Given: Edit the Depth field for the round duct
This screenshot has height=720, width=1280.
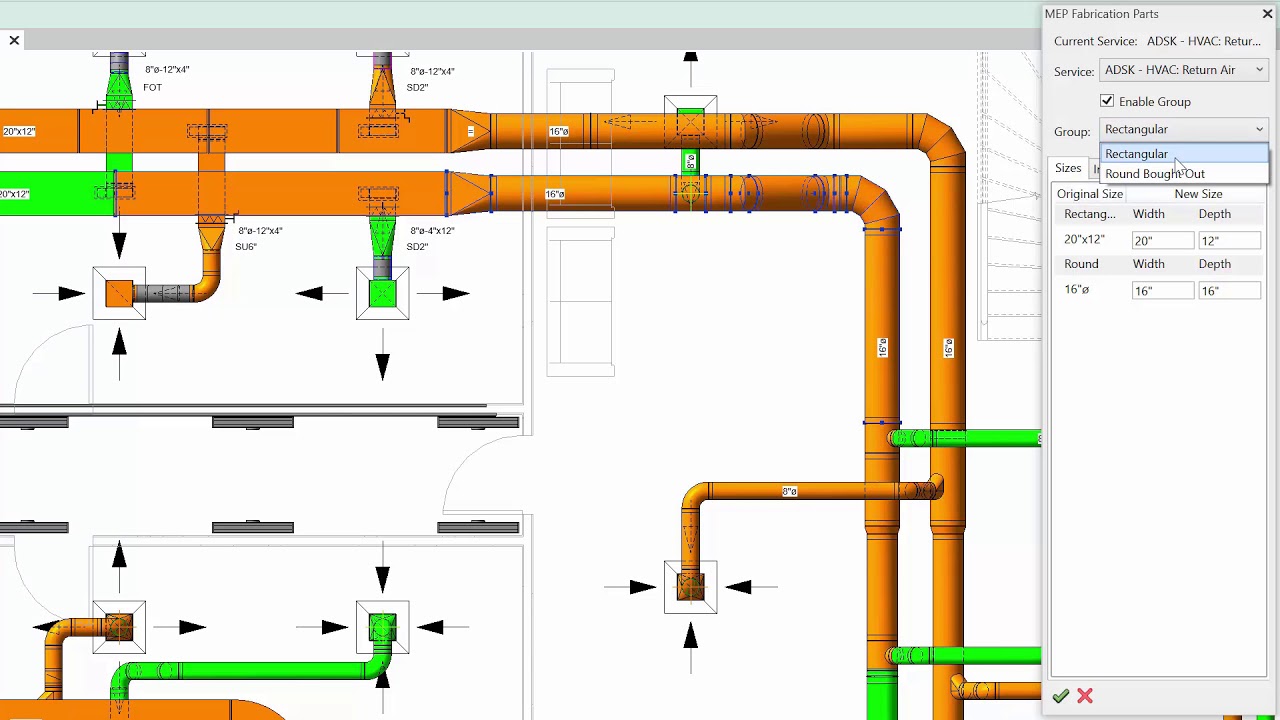Looking at the screenshot, I should pos(1228,290).
